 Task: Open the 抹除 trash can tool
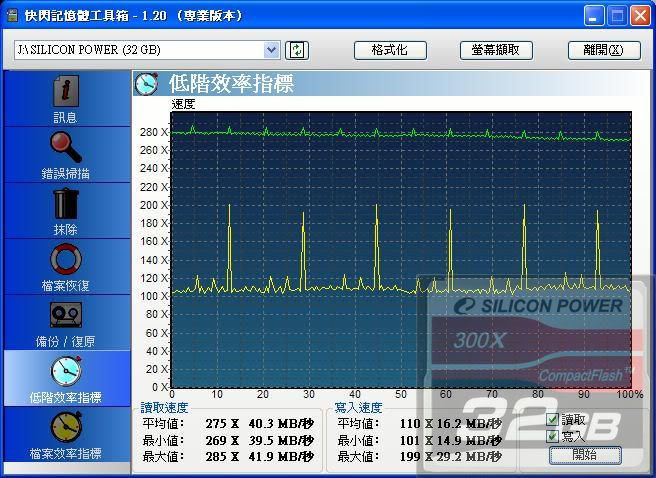tap(66, 203)
